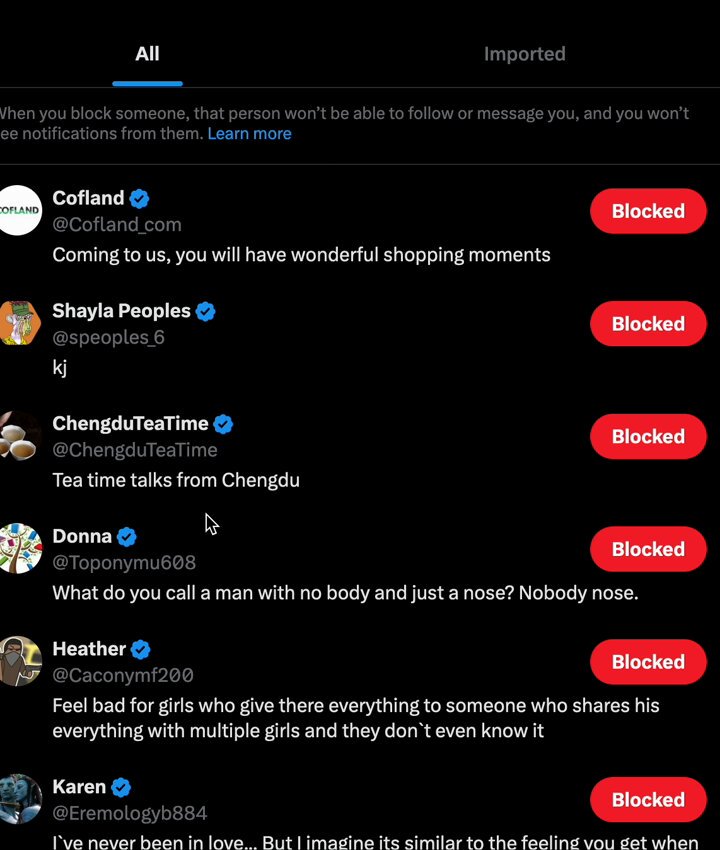Open the Learn more link

(249, 133)
